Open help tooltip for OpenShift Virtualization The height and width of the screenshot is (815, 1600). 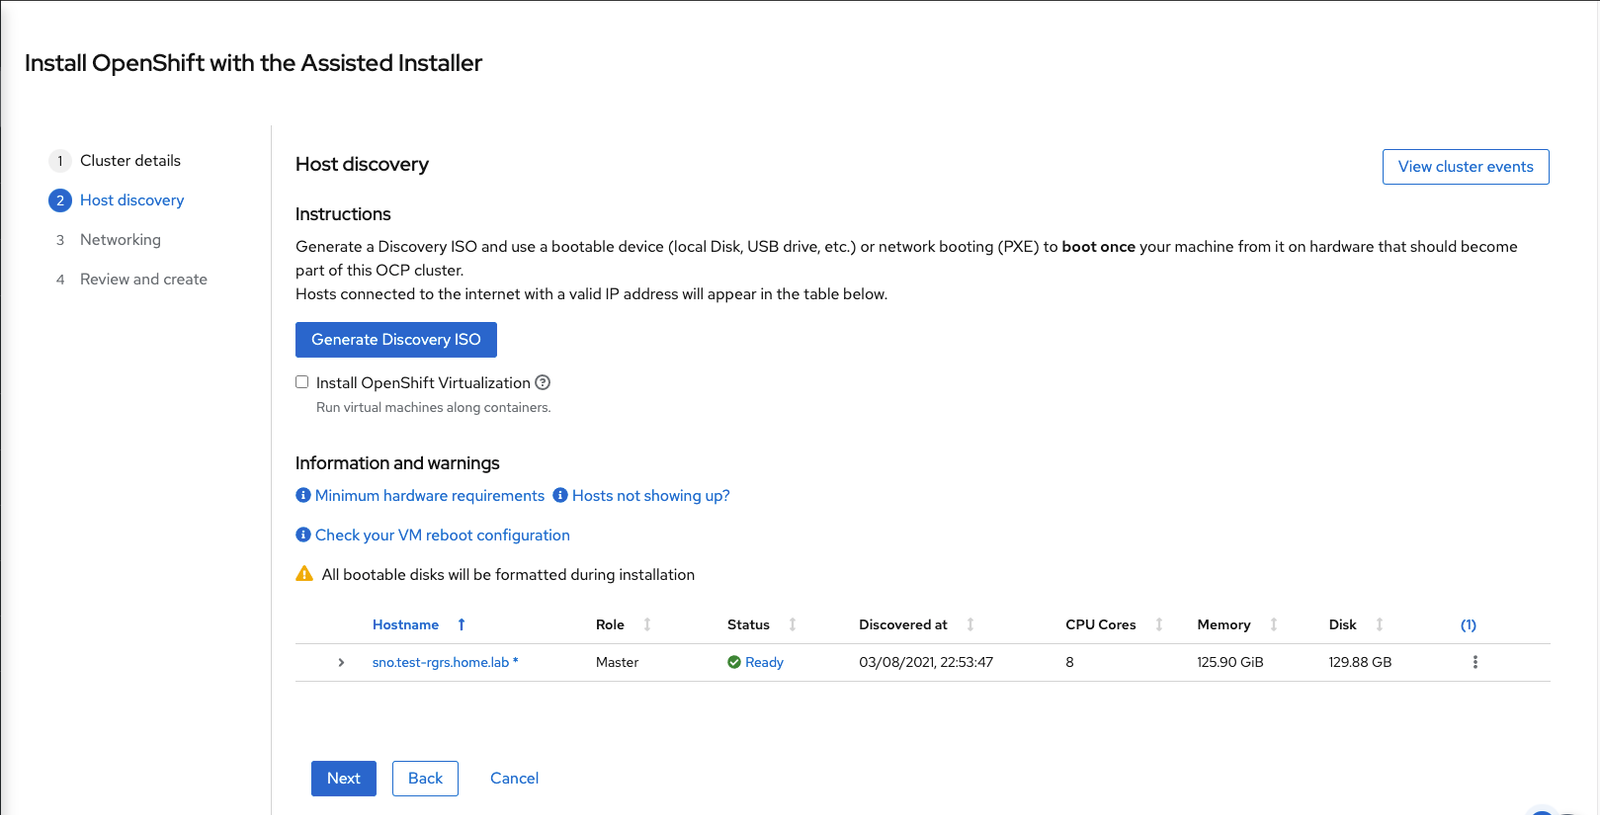543,382
